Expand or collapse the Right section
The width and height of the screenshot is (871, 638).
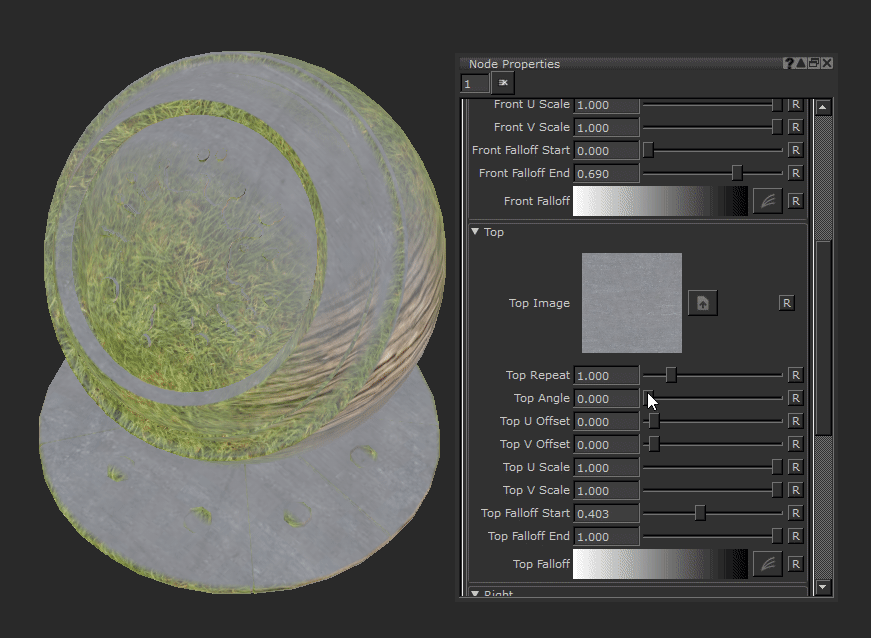[x=475, y=594]
